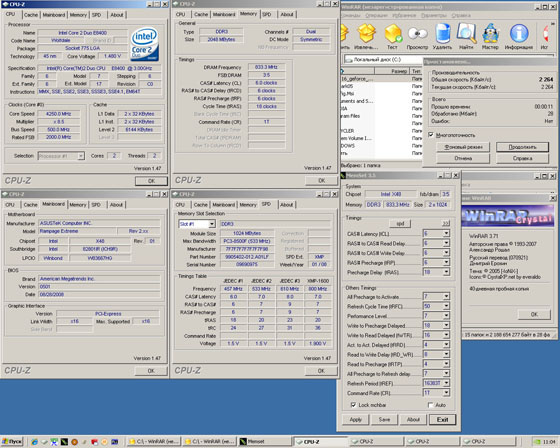Click the DRAM Frequency value 833.3 MHz
Viewport: 560px width, 448px height.
click(266, 67)
